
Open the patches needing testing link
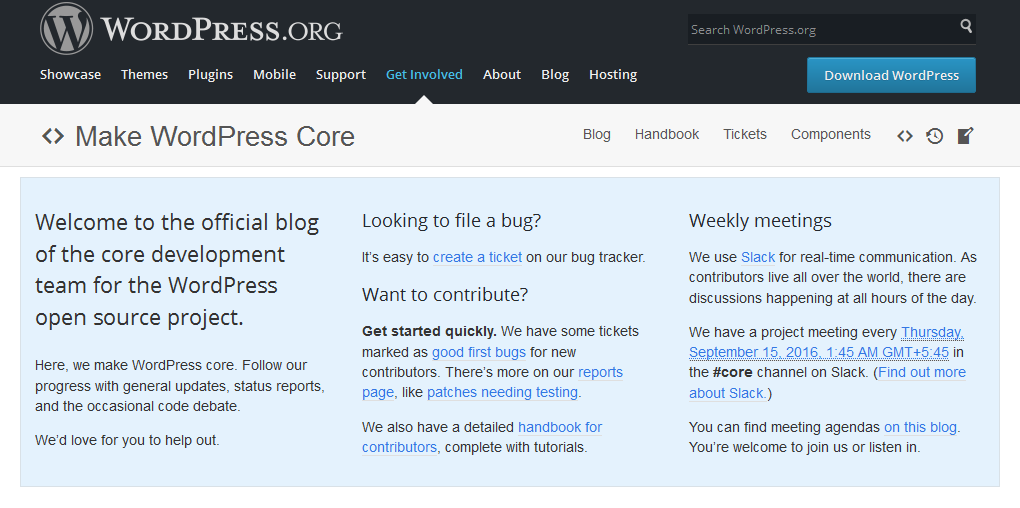(502, 392)
